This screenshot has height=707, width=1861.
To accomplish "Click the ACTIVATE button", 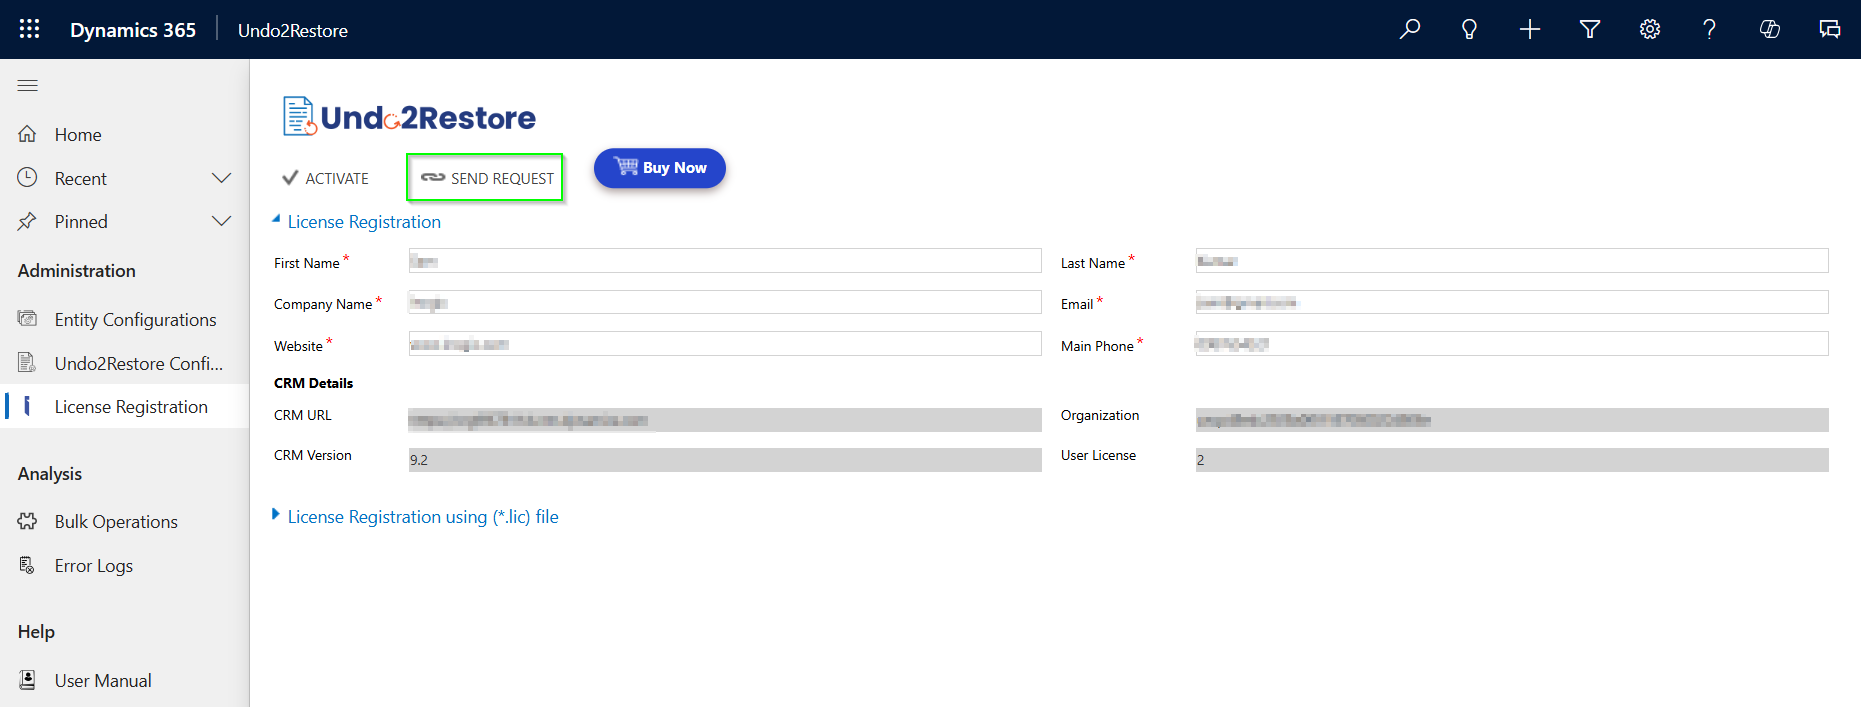I will (325, 178).
